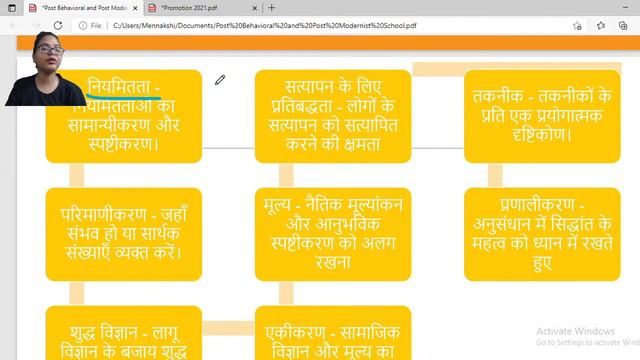This screenshot has height=360, width=640.
Task: Click the browser Back arrow
Action: point(13,25)
